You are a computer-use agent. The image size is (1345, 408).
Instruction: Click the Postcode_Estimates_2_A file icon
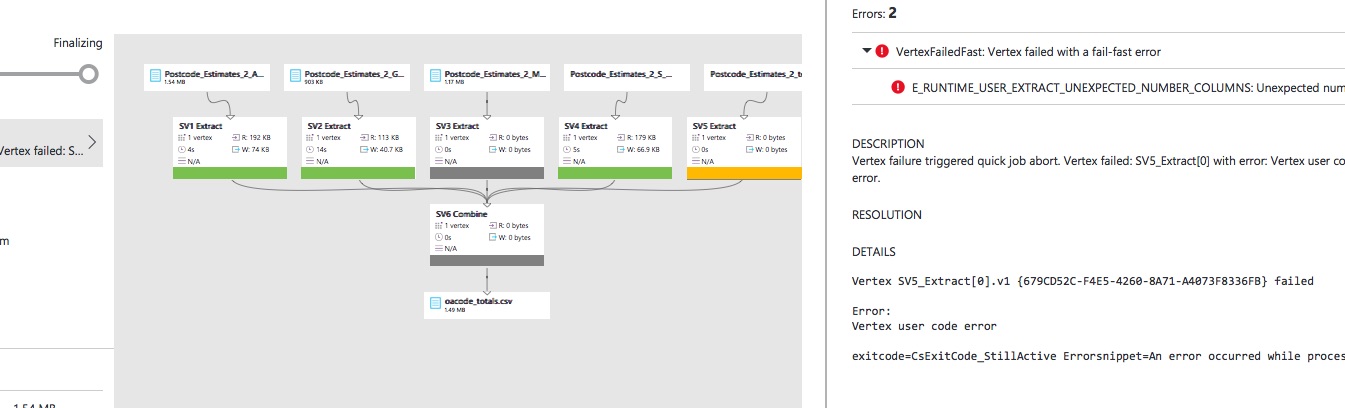coord(155,76)
